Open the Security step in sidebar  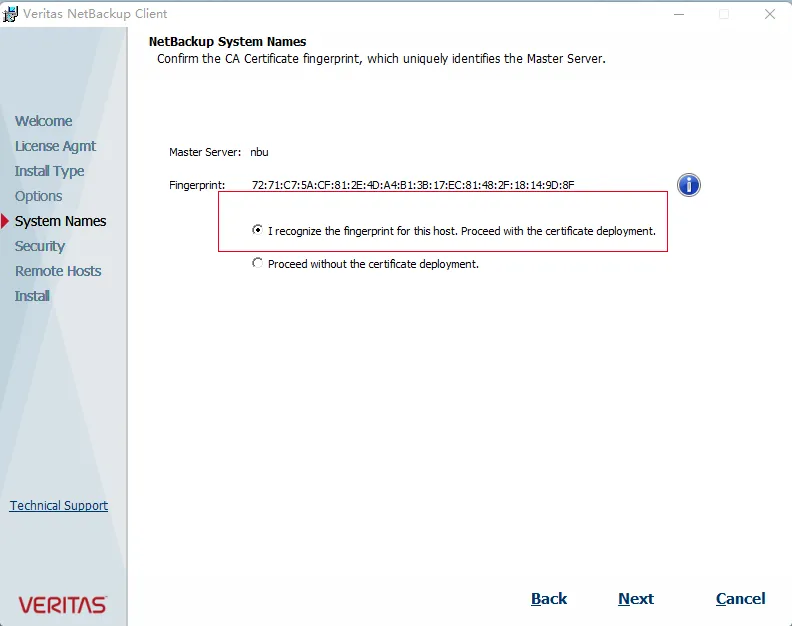click(x=40, y=246)
